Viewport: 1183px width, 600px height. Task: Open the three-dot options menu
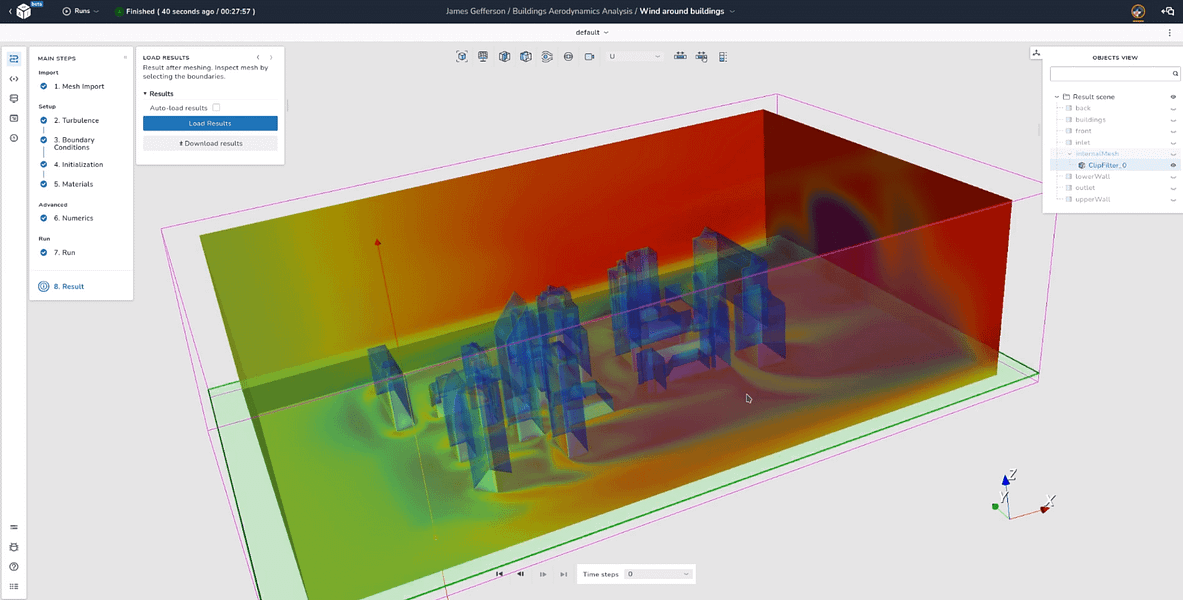point(1169,32)
